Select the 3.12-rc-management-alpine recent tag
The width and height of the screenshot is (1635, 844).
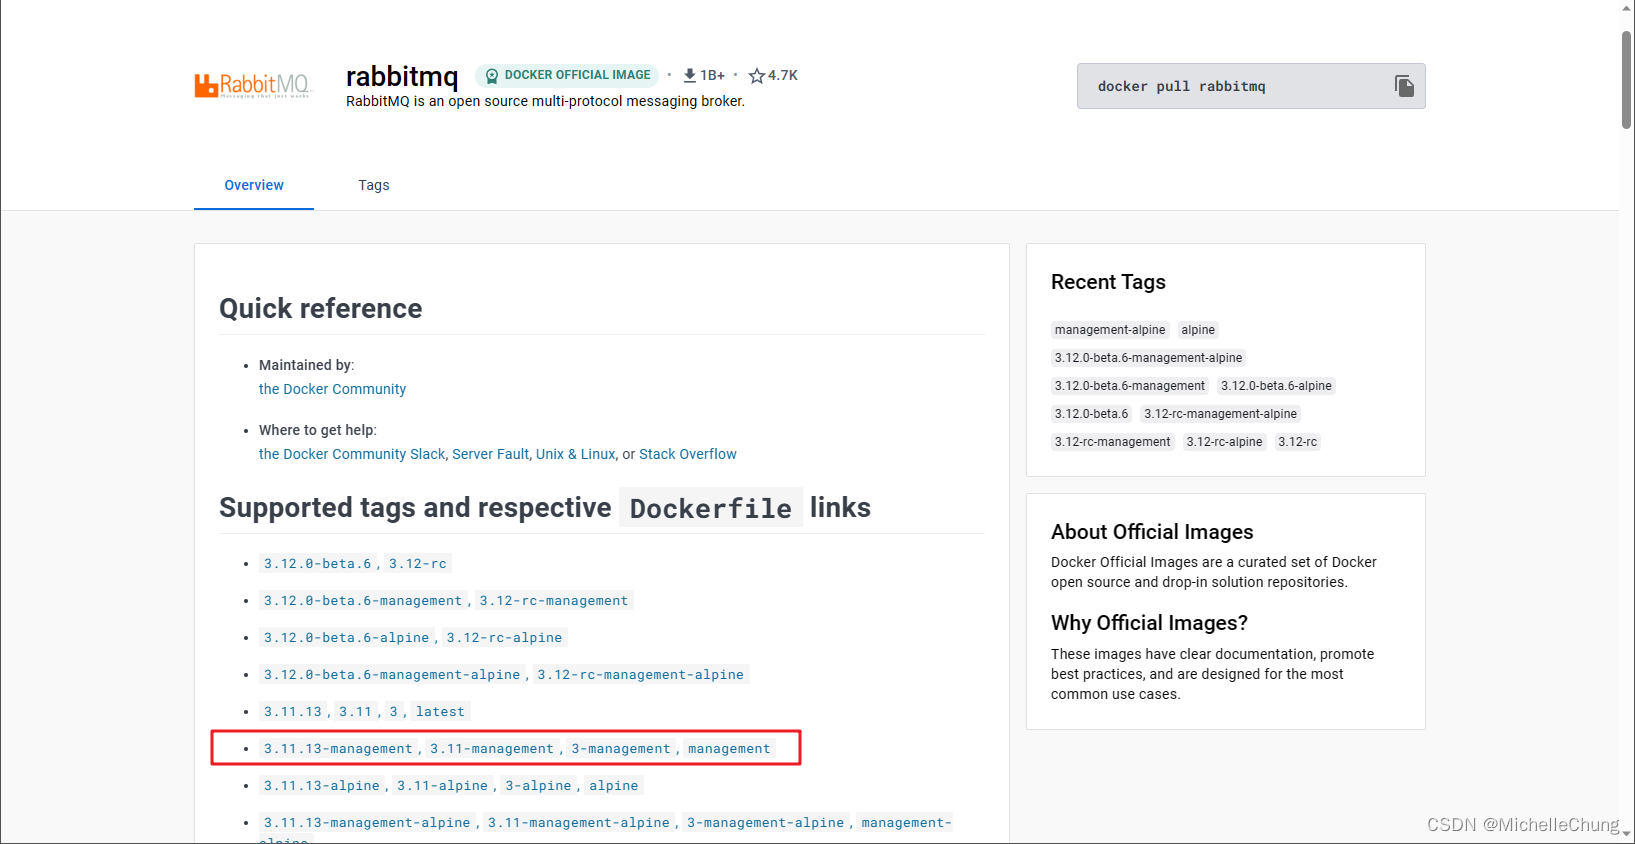(1220, 414)
